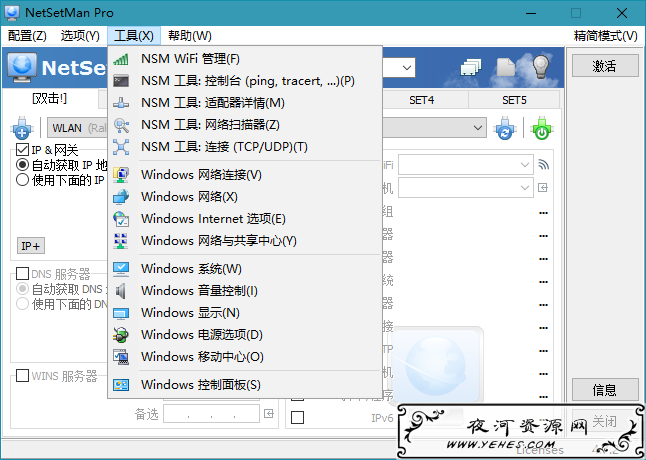Viewport: 646px width, 460px height.
Task: Click the WiFi scan icon next to WiFi dropdown
Action: point(543,165)
